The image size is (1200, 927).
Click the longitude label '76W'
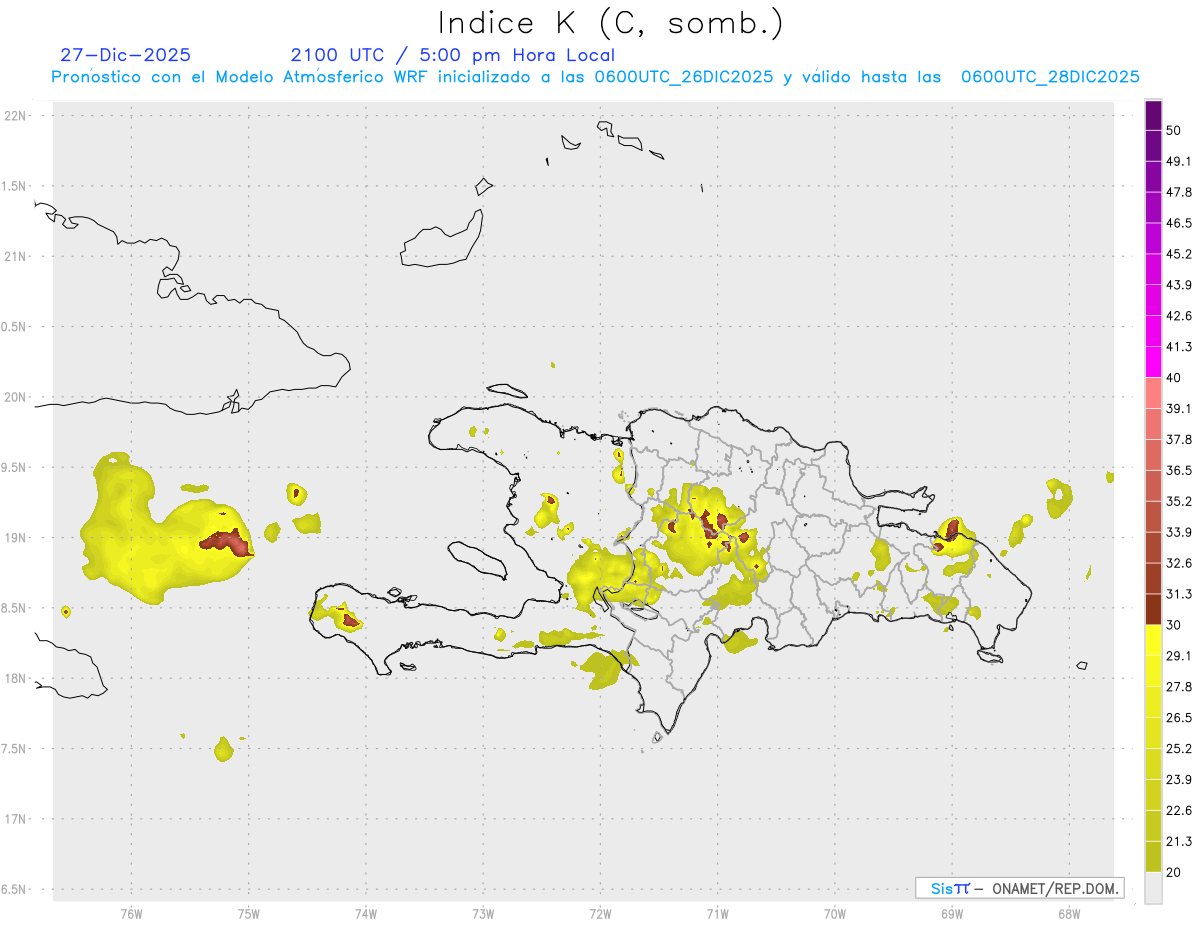[x=131, y=914]
